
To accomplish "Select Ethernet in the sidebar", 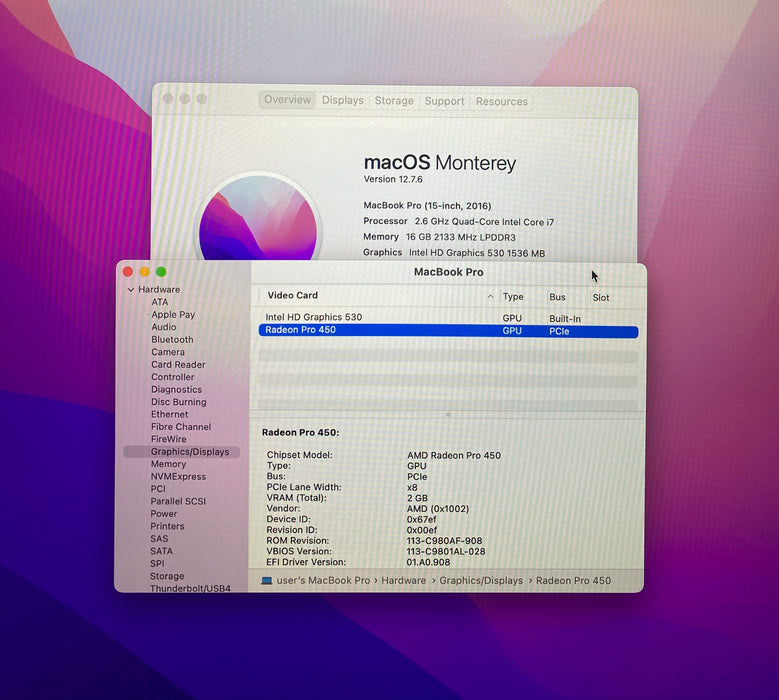I will coord(170,414).
